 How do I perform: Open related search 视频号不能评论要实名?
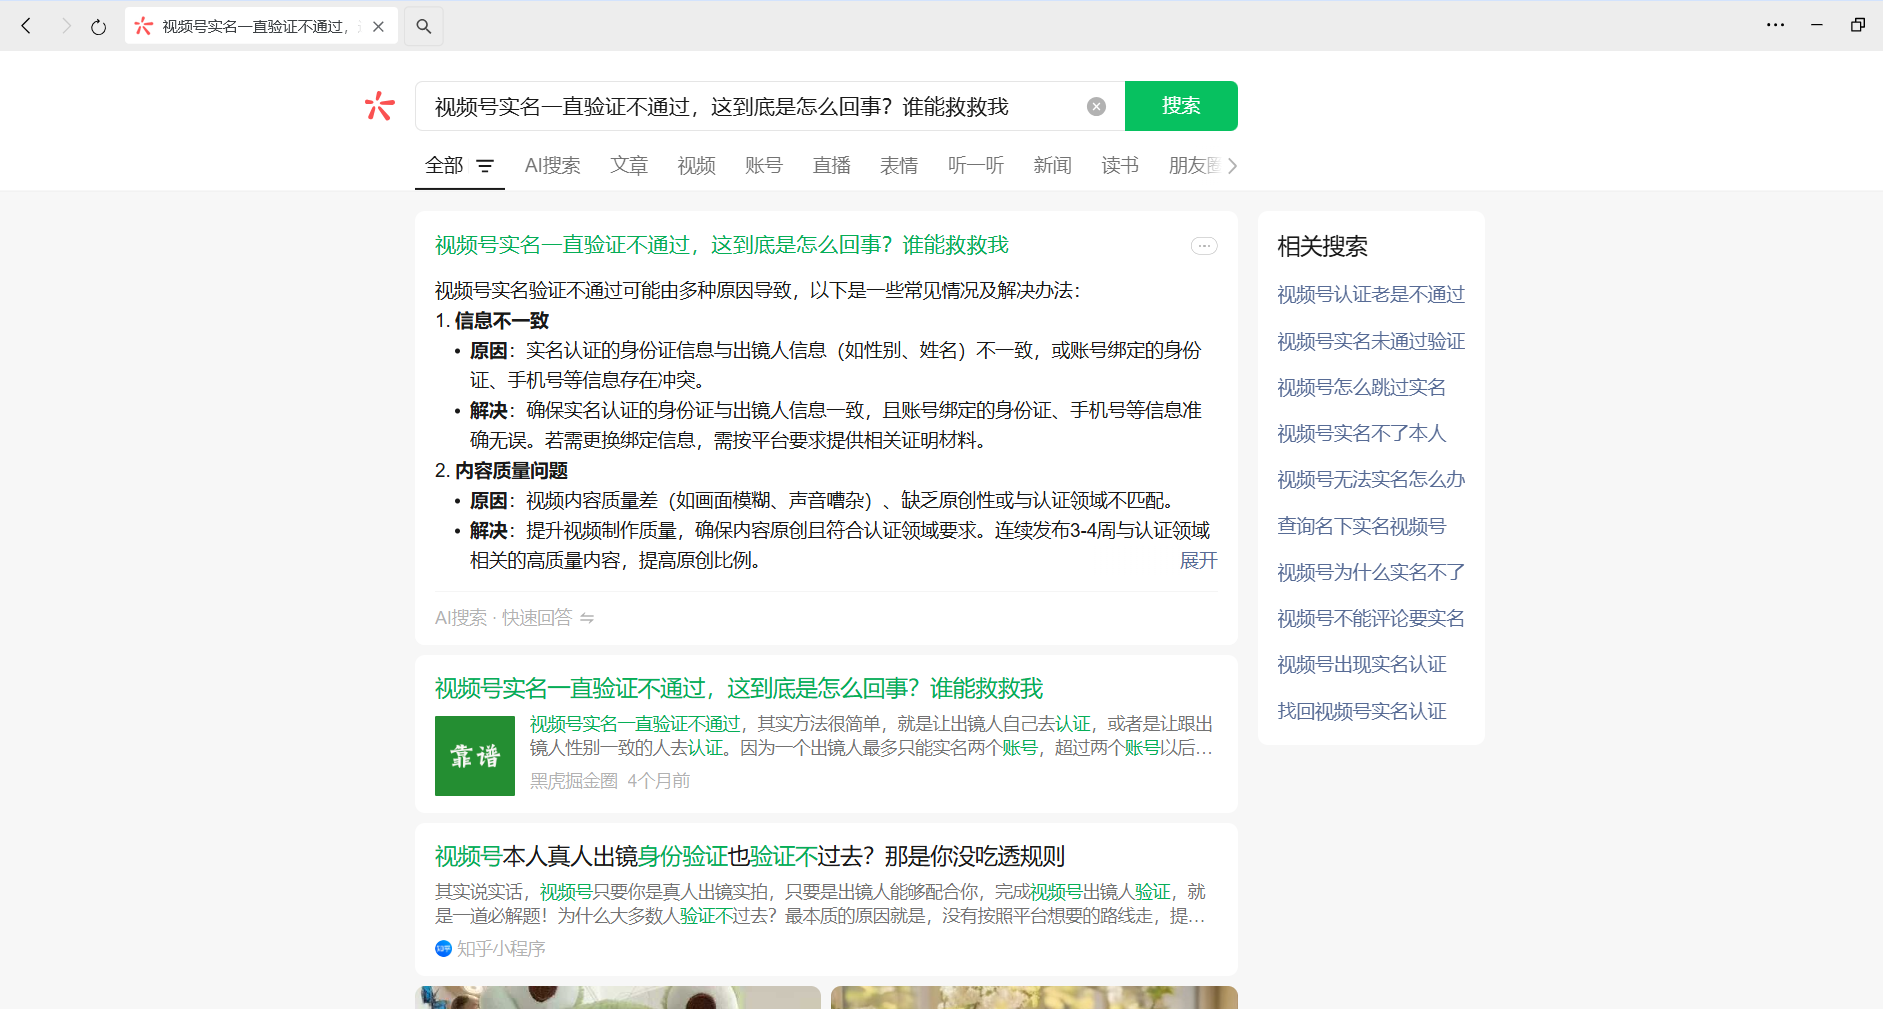click(1370, 618)
